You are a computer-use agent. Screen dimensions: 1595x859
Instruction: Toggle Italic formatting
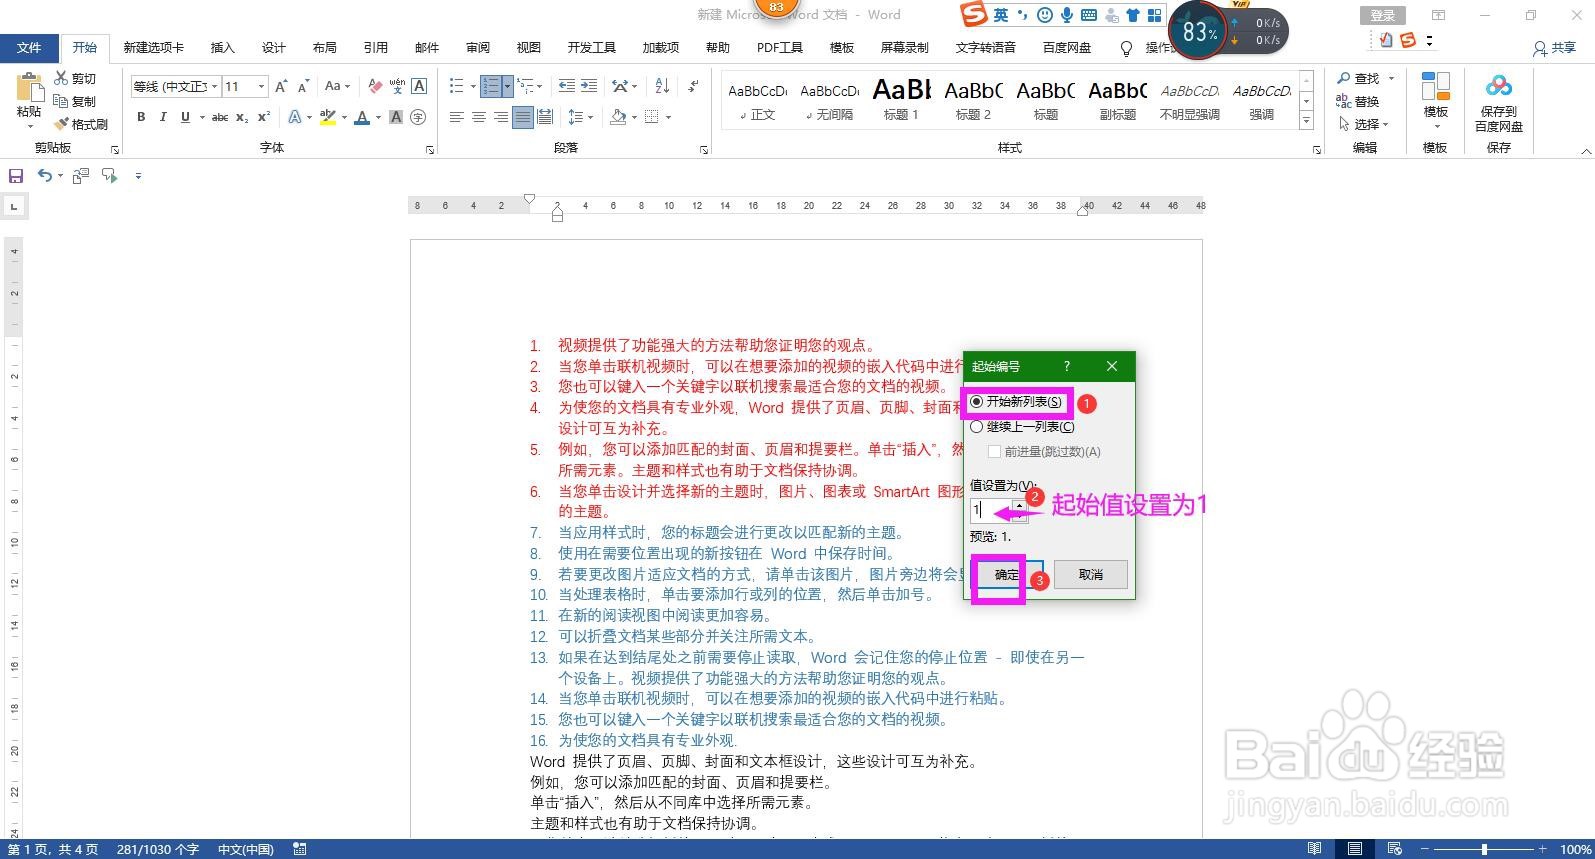click(163, 117)
